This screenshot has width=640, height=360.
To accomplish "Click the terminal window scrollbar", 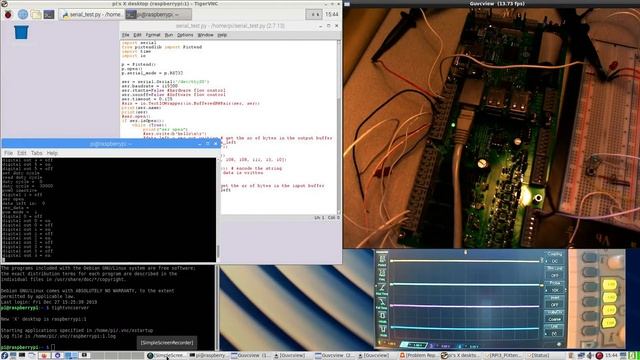I will point(218,210).
